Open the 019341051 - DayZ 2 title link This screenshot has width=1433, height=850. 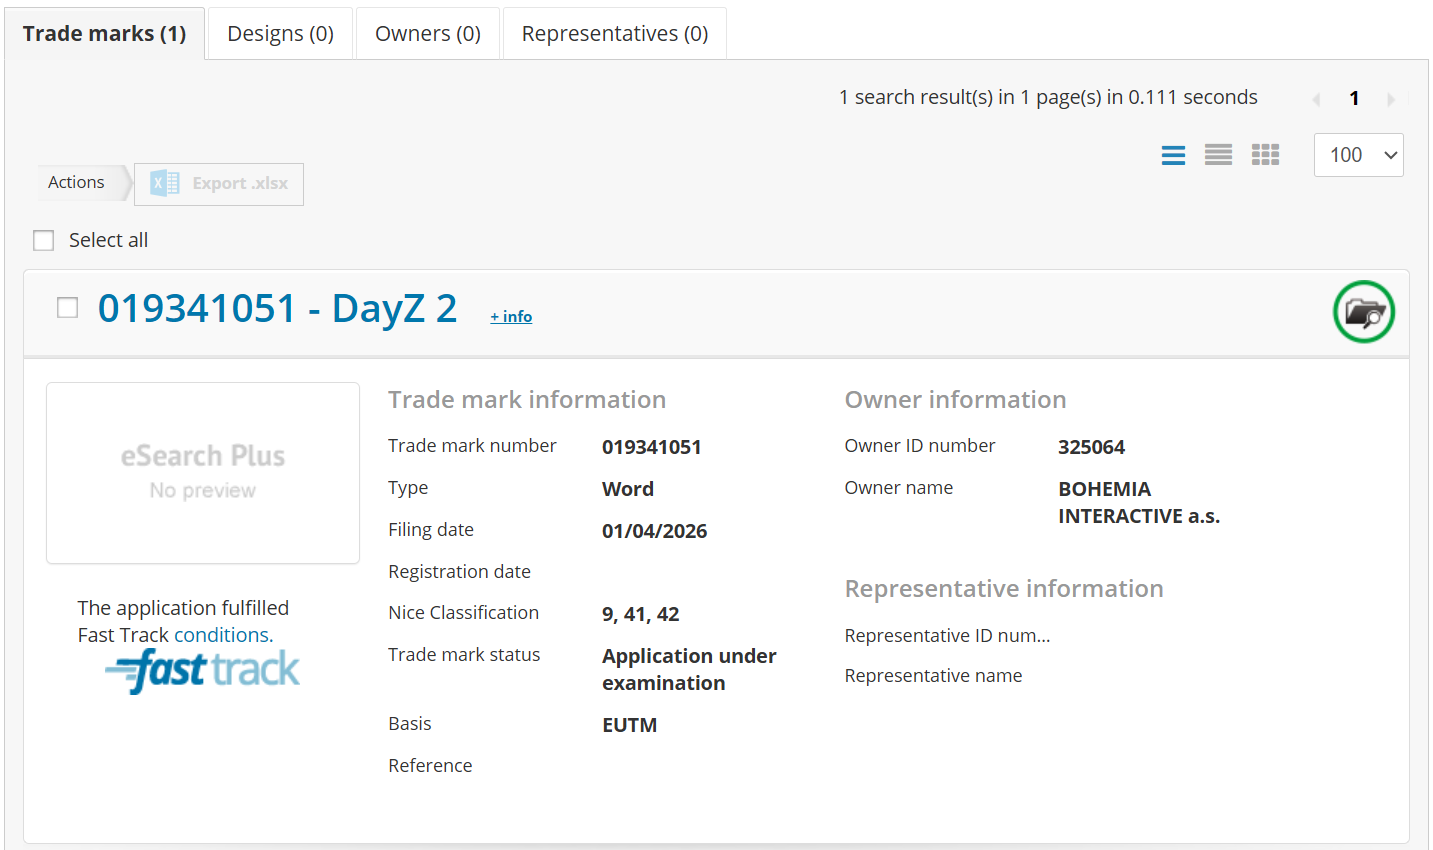277,309
